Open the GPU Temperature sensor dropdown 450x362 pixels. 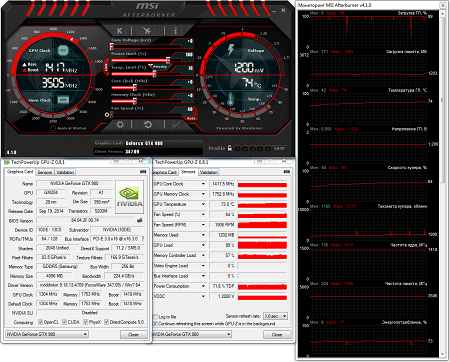point(203,204)
